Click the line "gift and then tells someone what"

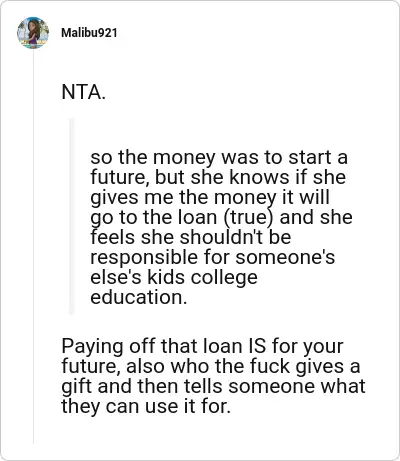tap(213, 387)
